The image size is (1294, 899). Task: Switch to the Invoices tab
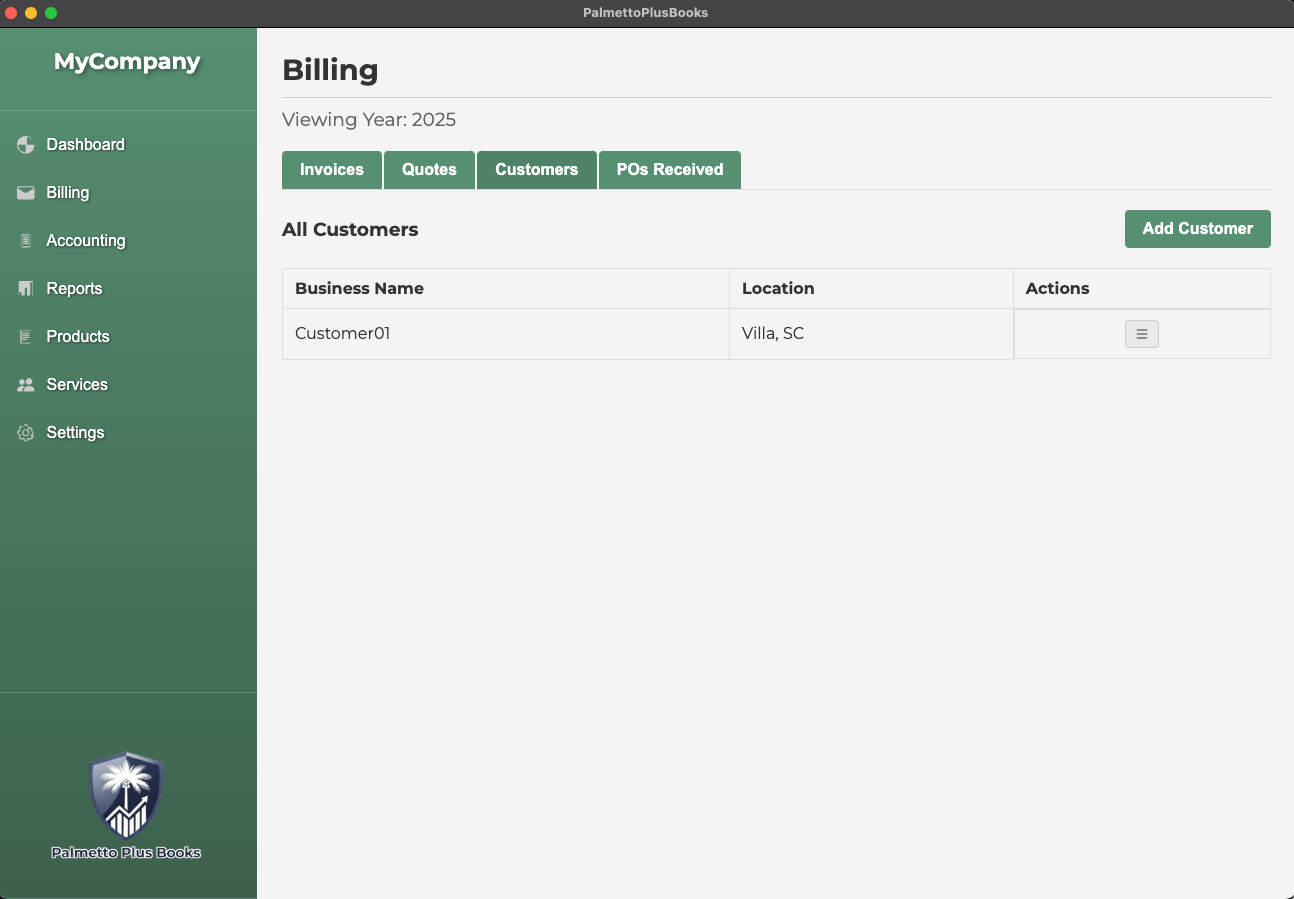[332, 170]
